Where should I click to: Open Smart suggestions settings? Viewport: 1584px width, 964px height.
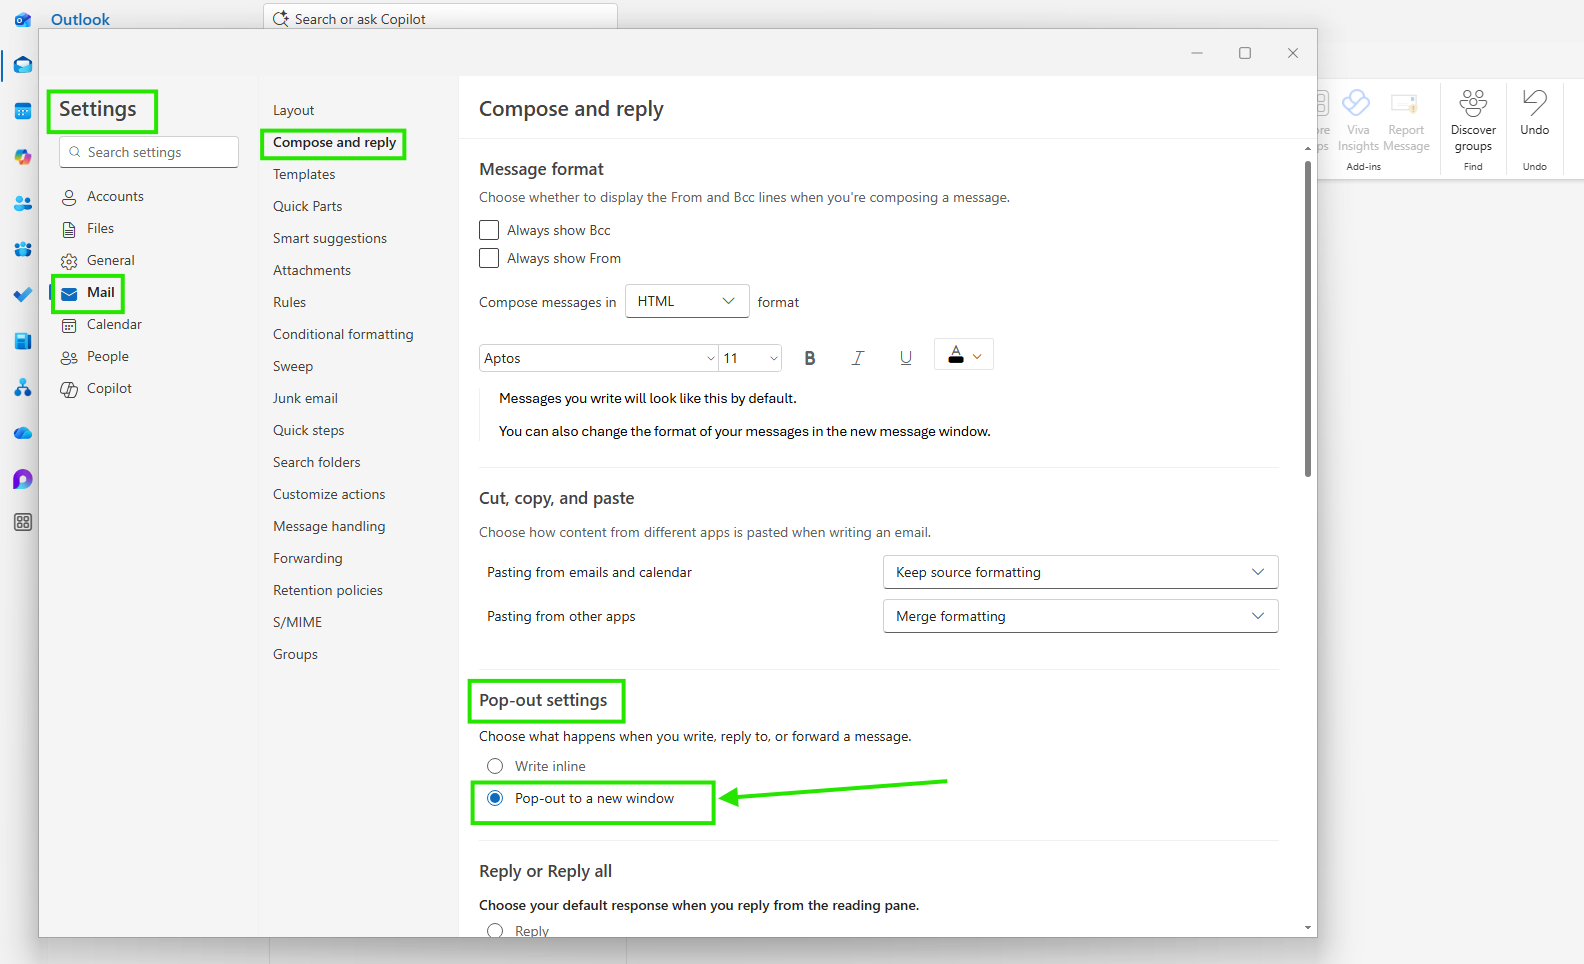[x=330, y=238]
